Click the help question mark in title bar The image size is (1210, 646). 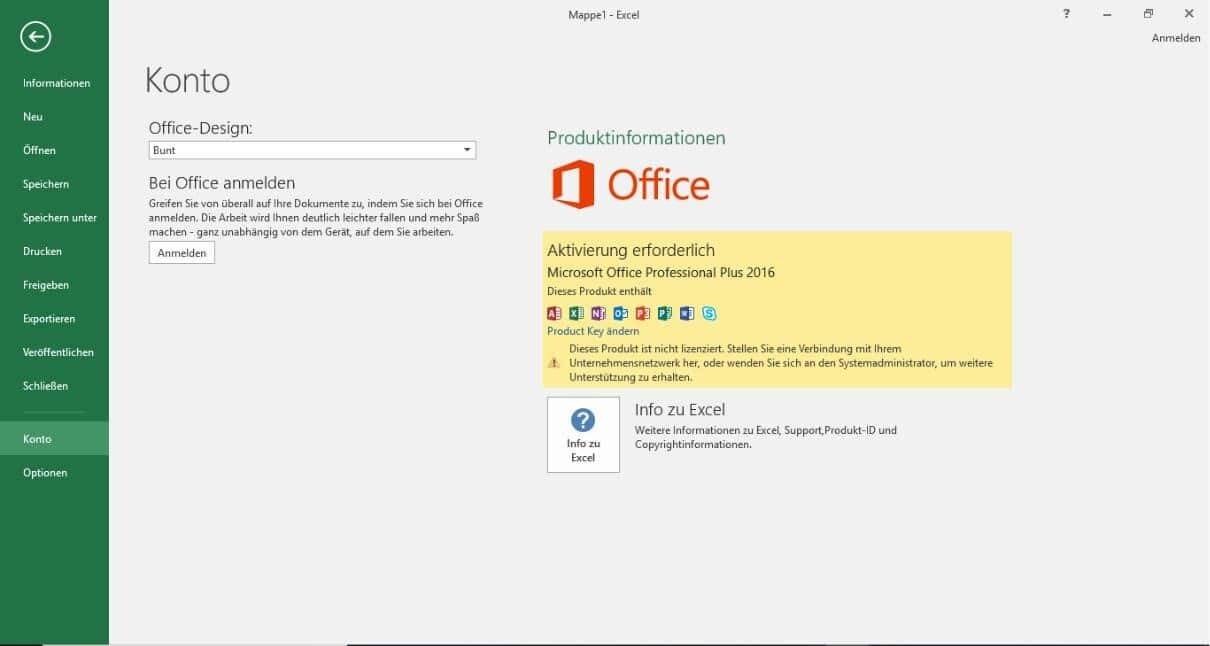pyautogui.click(x=1066, y=14)
